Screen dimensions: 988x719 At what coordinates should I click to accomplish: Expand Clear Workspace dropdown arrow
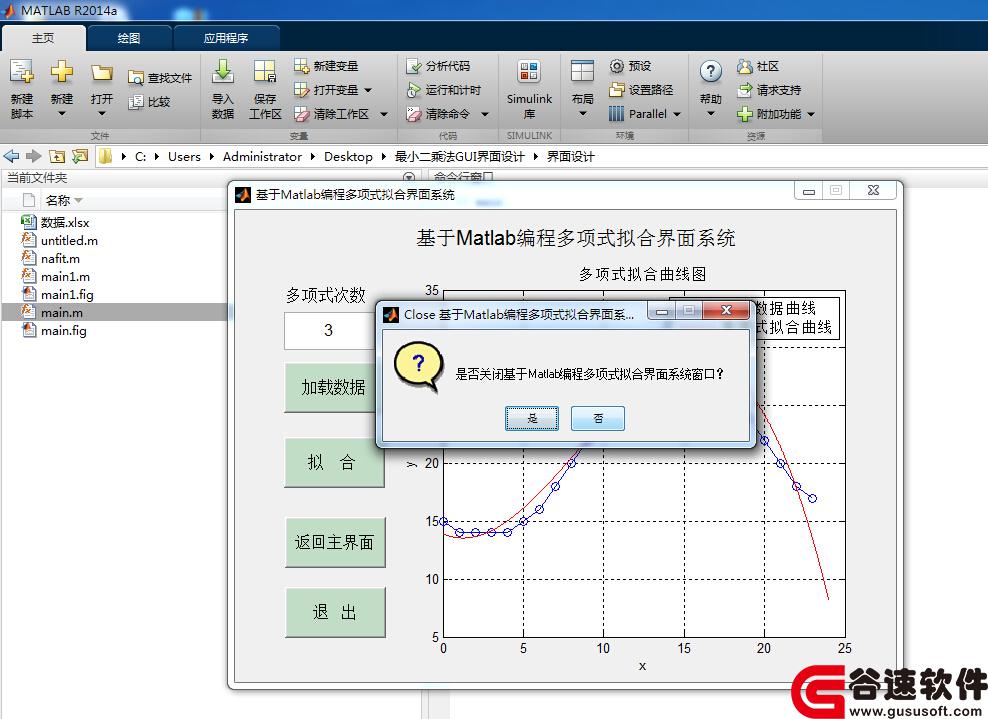point(384,115)
